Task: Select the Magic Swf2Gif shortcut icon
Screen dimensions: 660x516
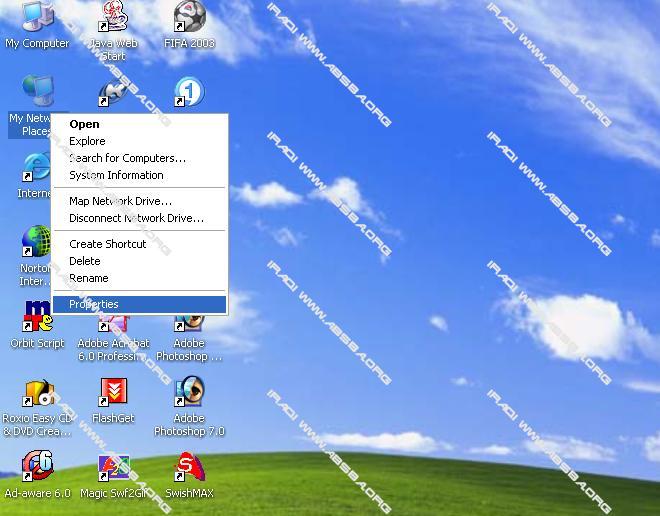Action: [x=114, y=467]
